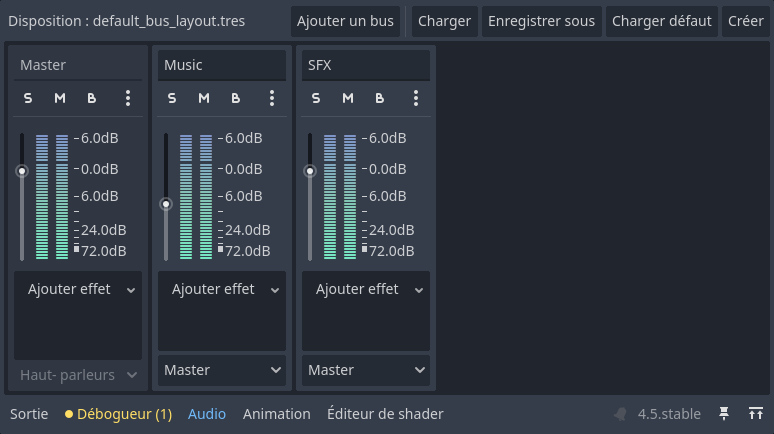The image size is (774, 434).
Task: Mute the Music bus
Action: [204, 98]
